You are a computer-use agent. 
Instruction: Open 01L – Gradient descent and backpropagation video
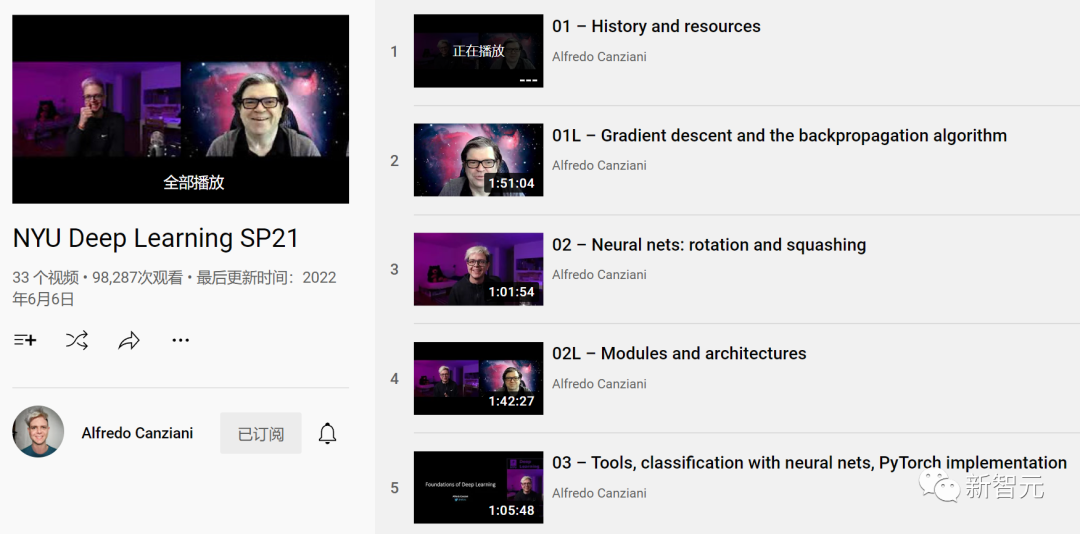pyautogui.click(x=779, y=136)
